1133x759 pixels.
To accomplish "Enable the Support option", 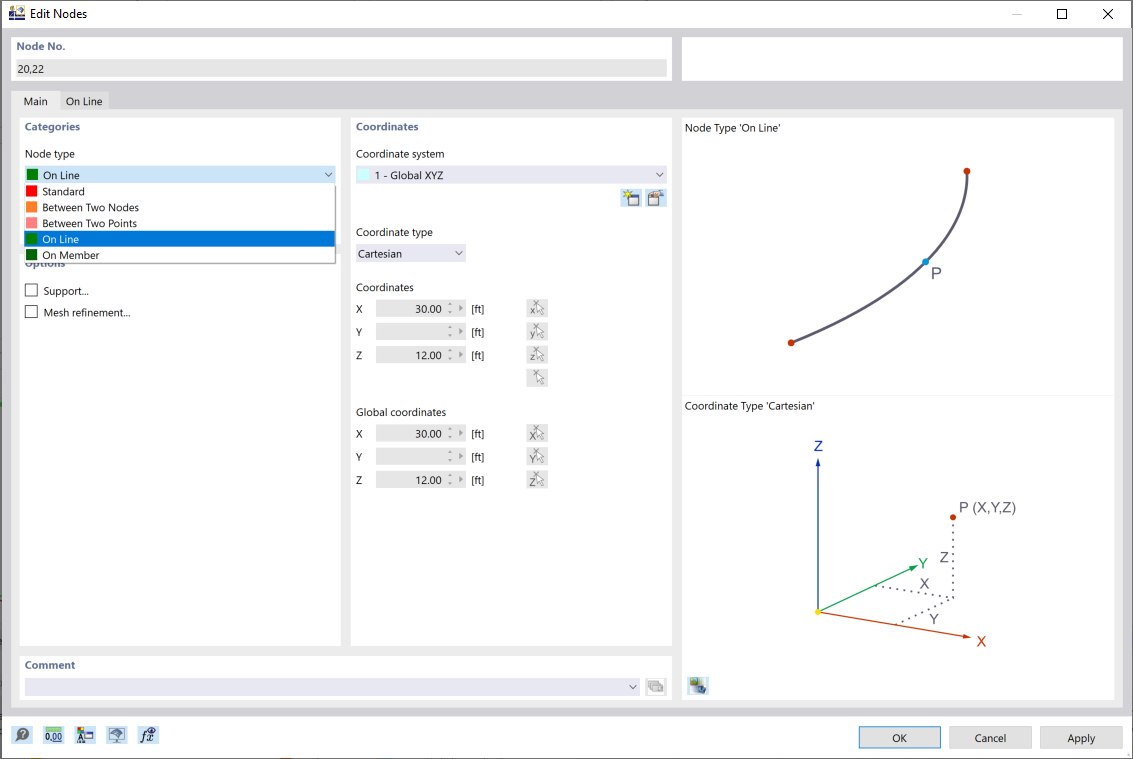I will 30,290.
